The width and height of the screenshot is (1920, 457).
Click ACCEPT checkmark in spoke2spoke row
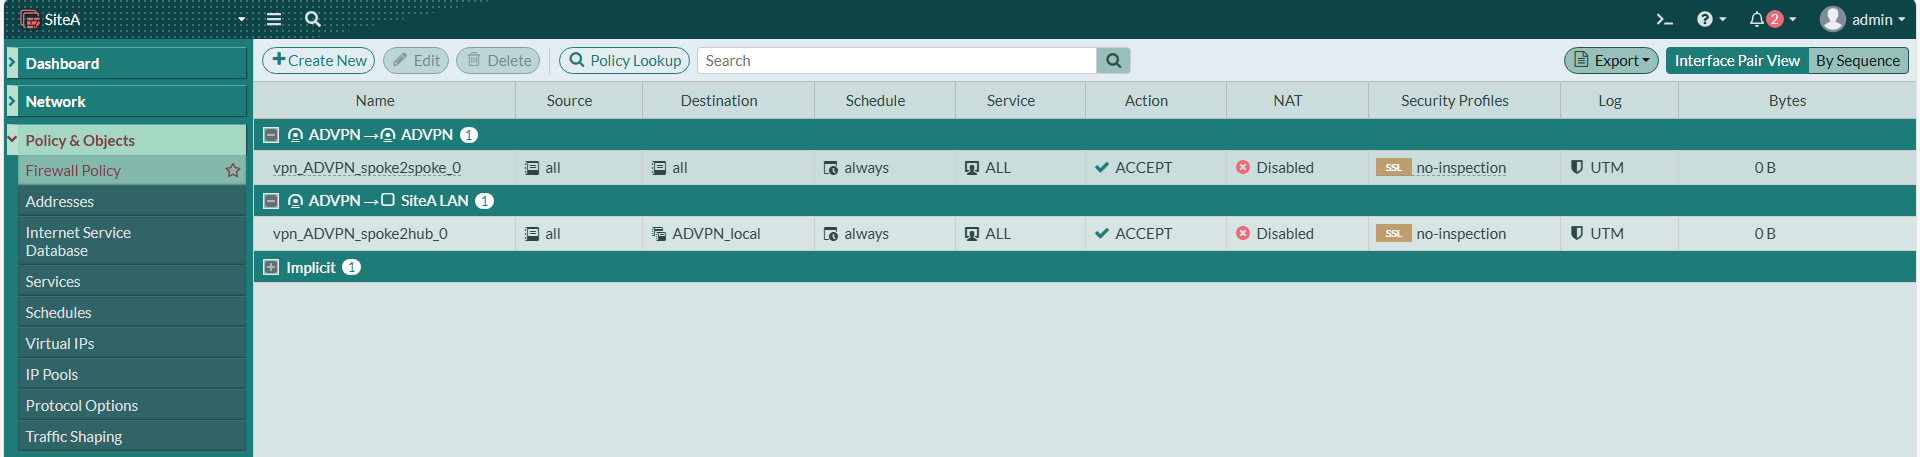pyautogui.click(x=1102, y=168)
